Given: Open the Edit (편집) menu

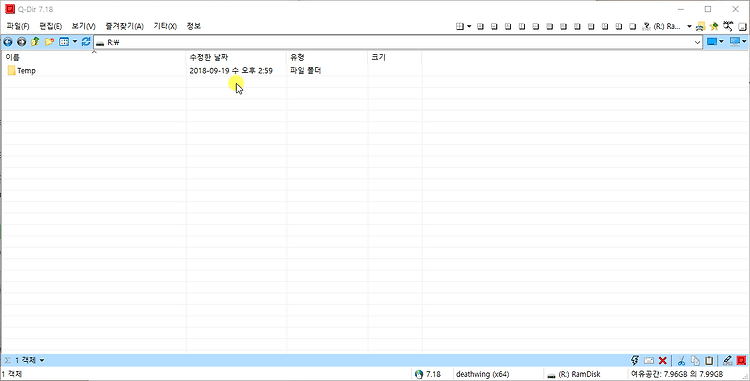Looking at the screenshot, I should [51, 26].
